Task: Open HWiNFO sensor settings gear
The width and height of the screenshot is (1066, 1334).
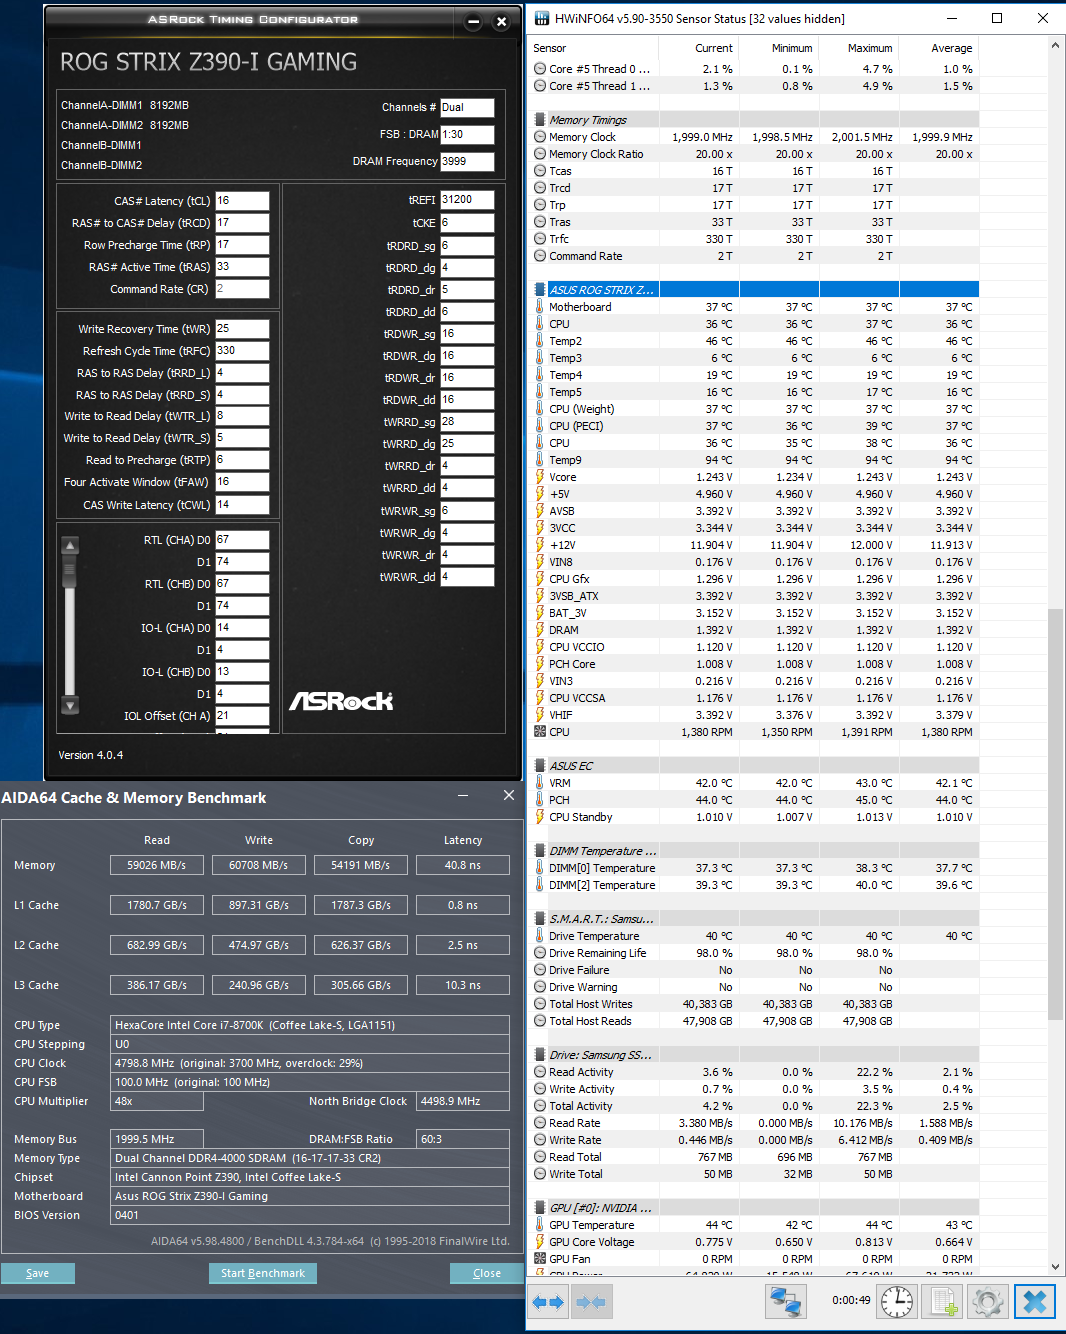Action: pos(988,1301)
